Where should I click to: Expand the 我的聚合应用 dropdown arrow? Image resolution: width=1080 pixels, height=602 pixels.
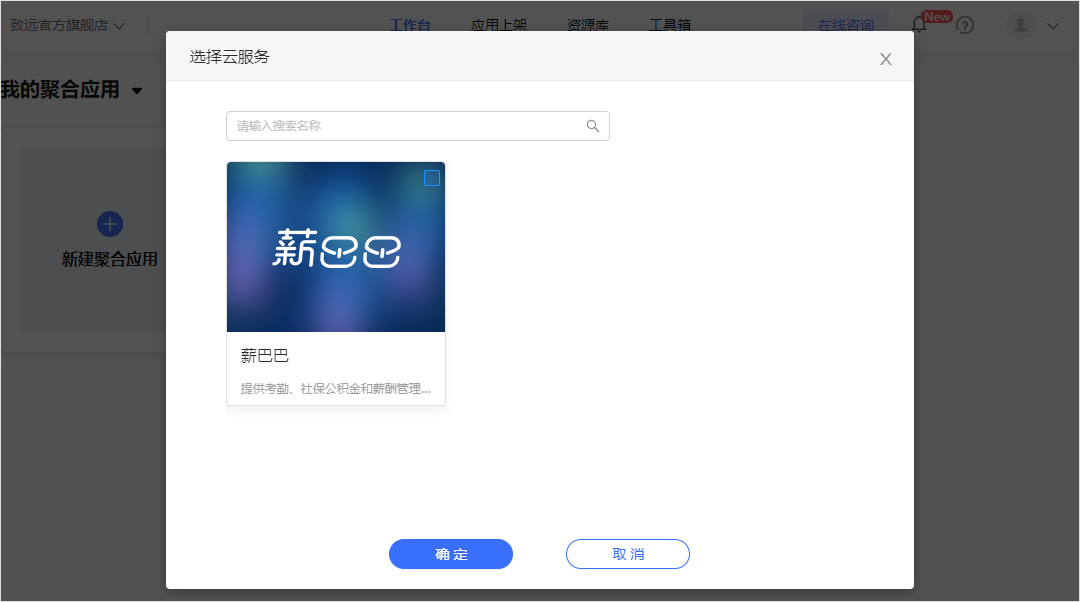point(137,91)
